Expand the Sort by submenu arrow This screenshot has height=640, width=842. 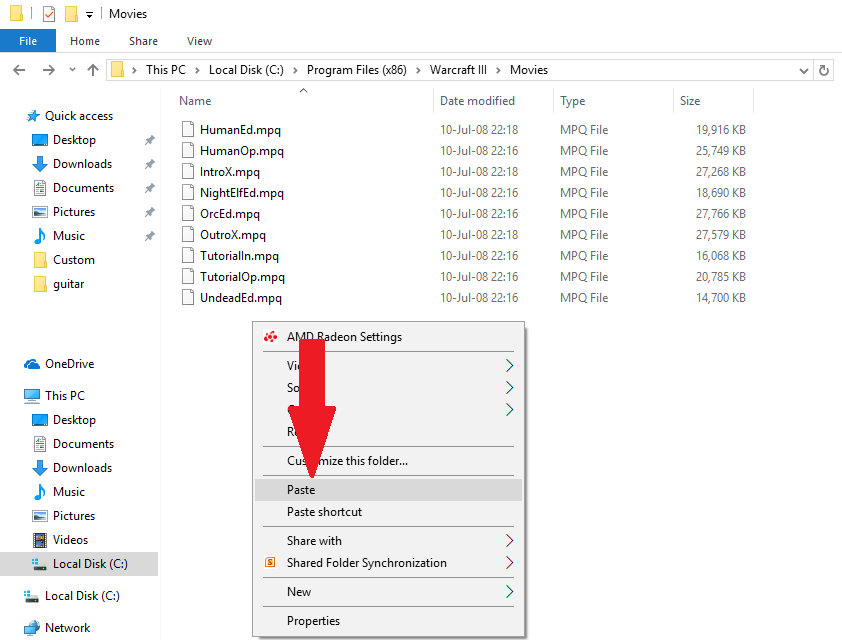coord(509,388)
